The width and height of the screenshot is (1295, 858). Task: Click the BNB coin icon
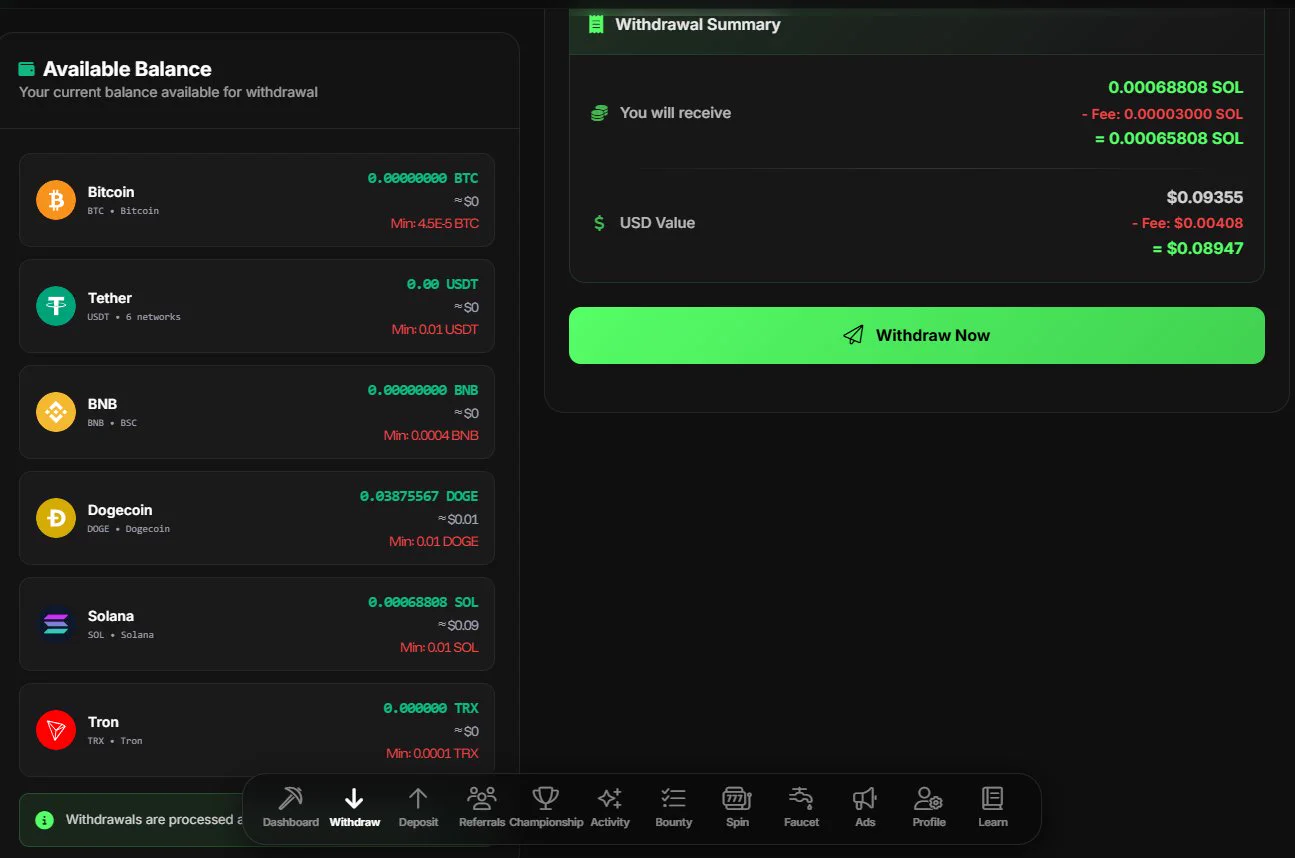coord(56,412)
